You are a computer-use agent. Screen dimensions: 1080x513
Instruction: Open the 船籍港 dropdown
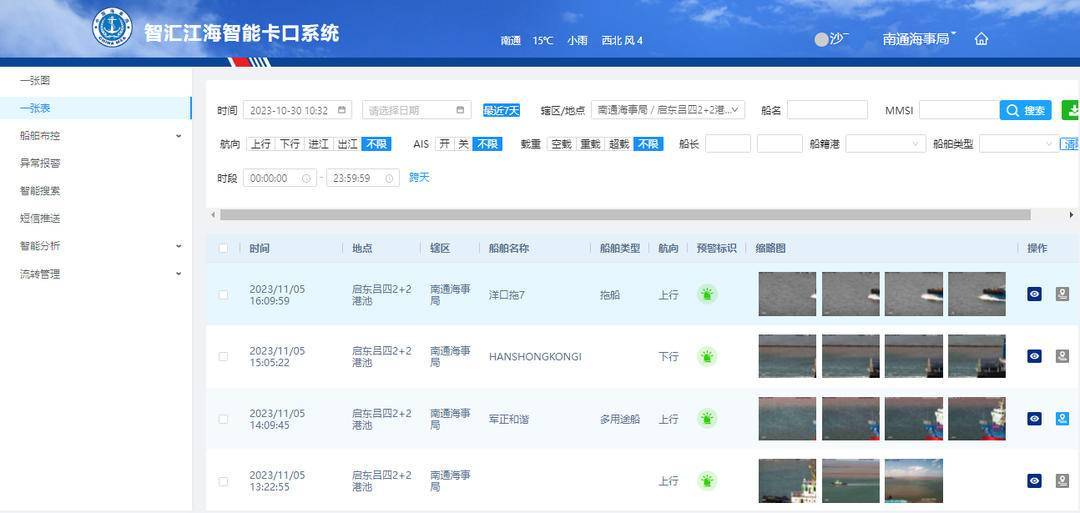tap(884, 144)
